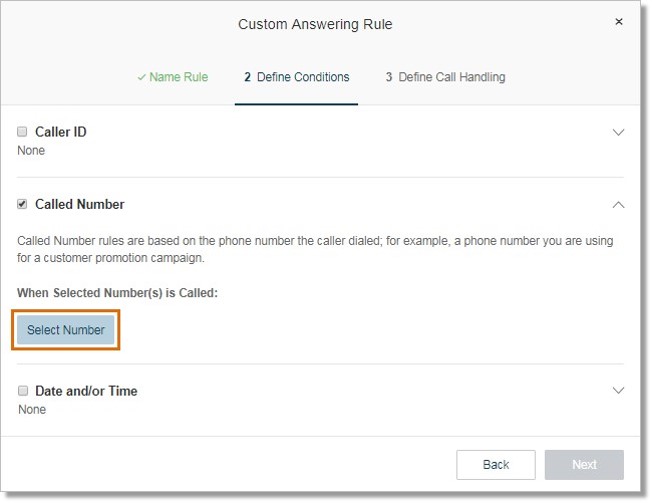Click the Date and/or Time heading

click(86, 391)
